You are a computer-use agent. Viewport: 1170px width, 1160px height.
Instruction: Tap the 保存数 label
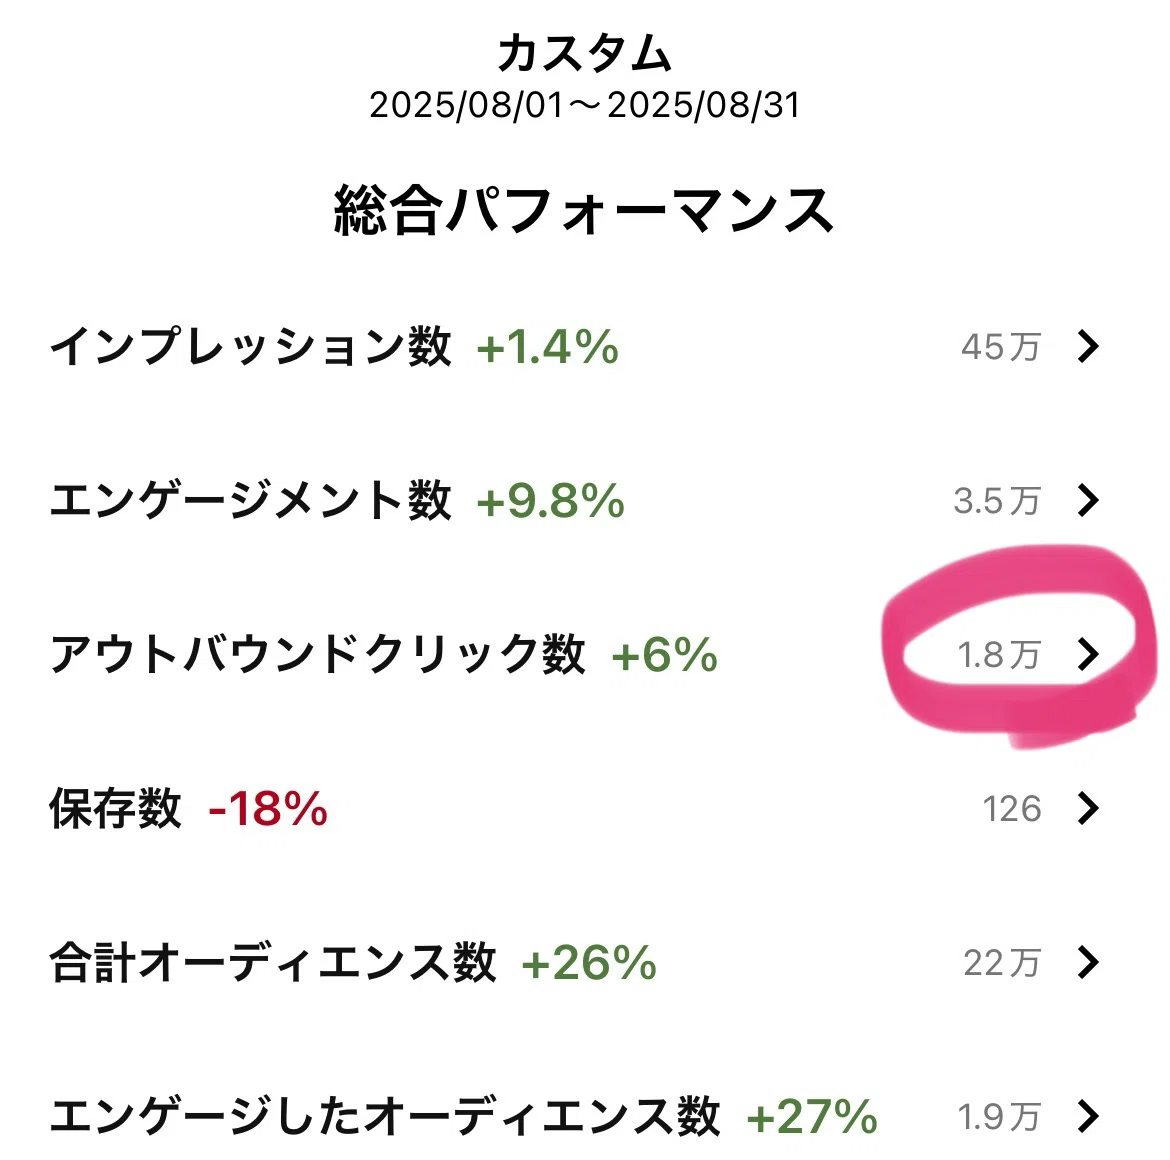pyautogui.click(x=116, y=808)
